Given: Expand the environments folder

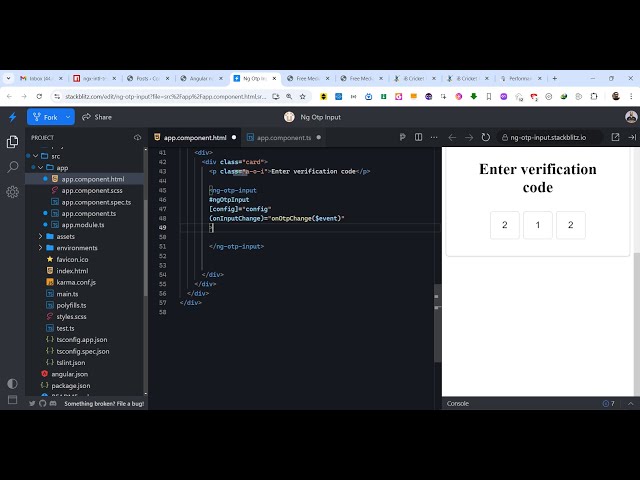Looking at the screenshot, I should point(76,247).
